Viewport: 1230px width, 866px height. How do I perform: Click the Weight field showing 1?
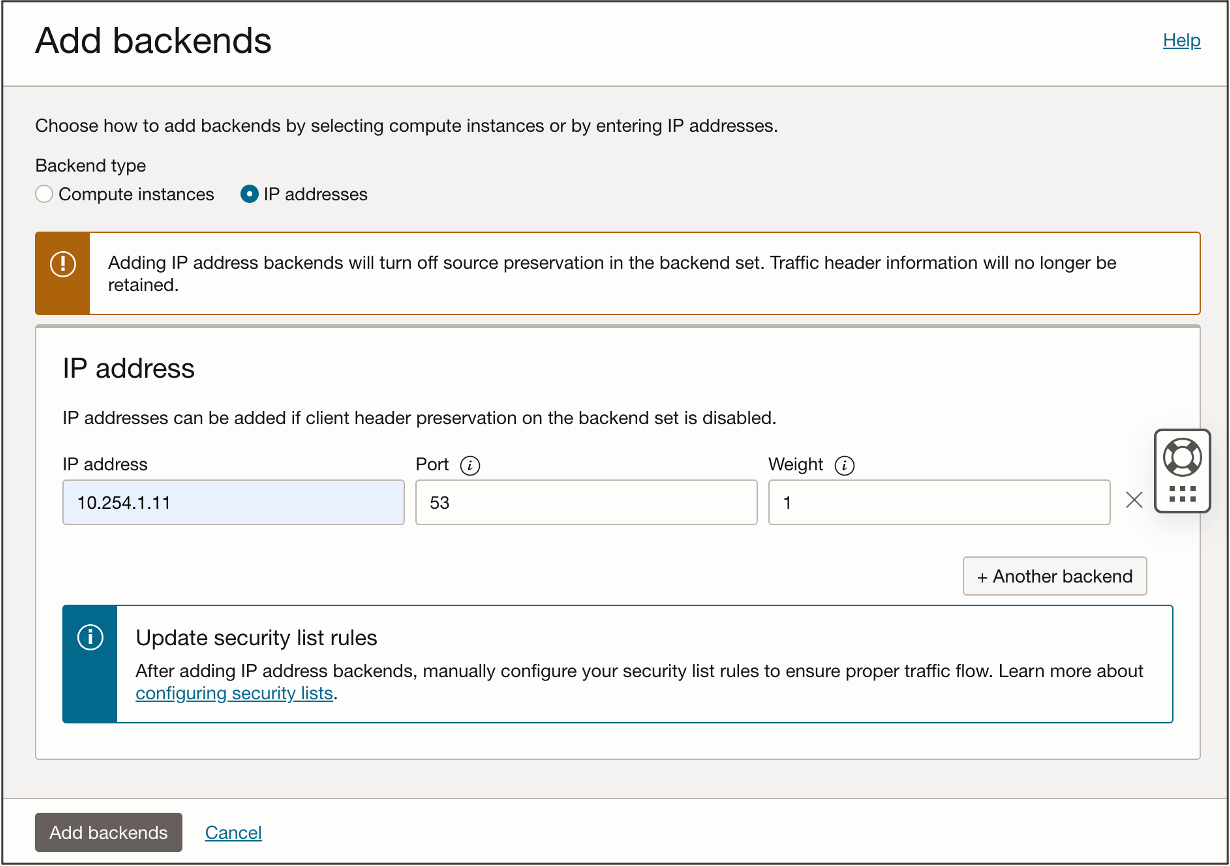(938, 502)
